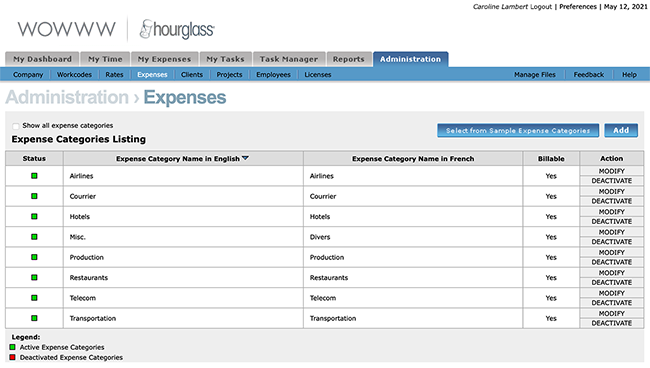Open the Licenses submenu
The height and width of the screenshot is (368, 650).
pyautogui.click(x=318, y=75)
